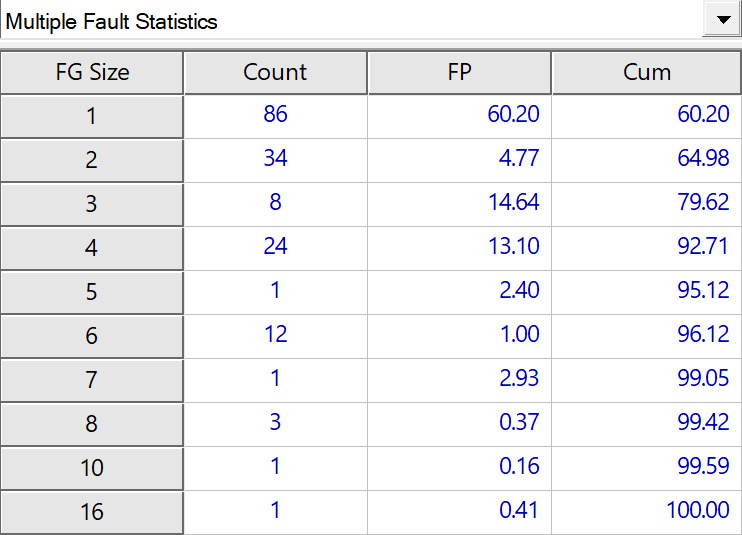Select the row header for FG Size 10

tap(92, 468)
